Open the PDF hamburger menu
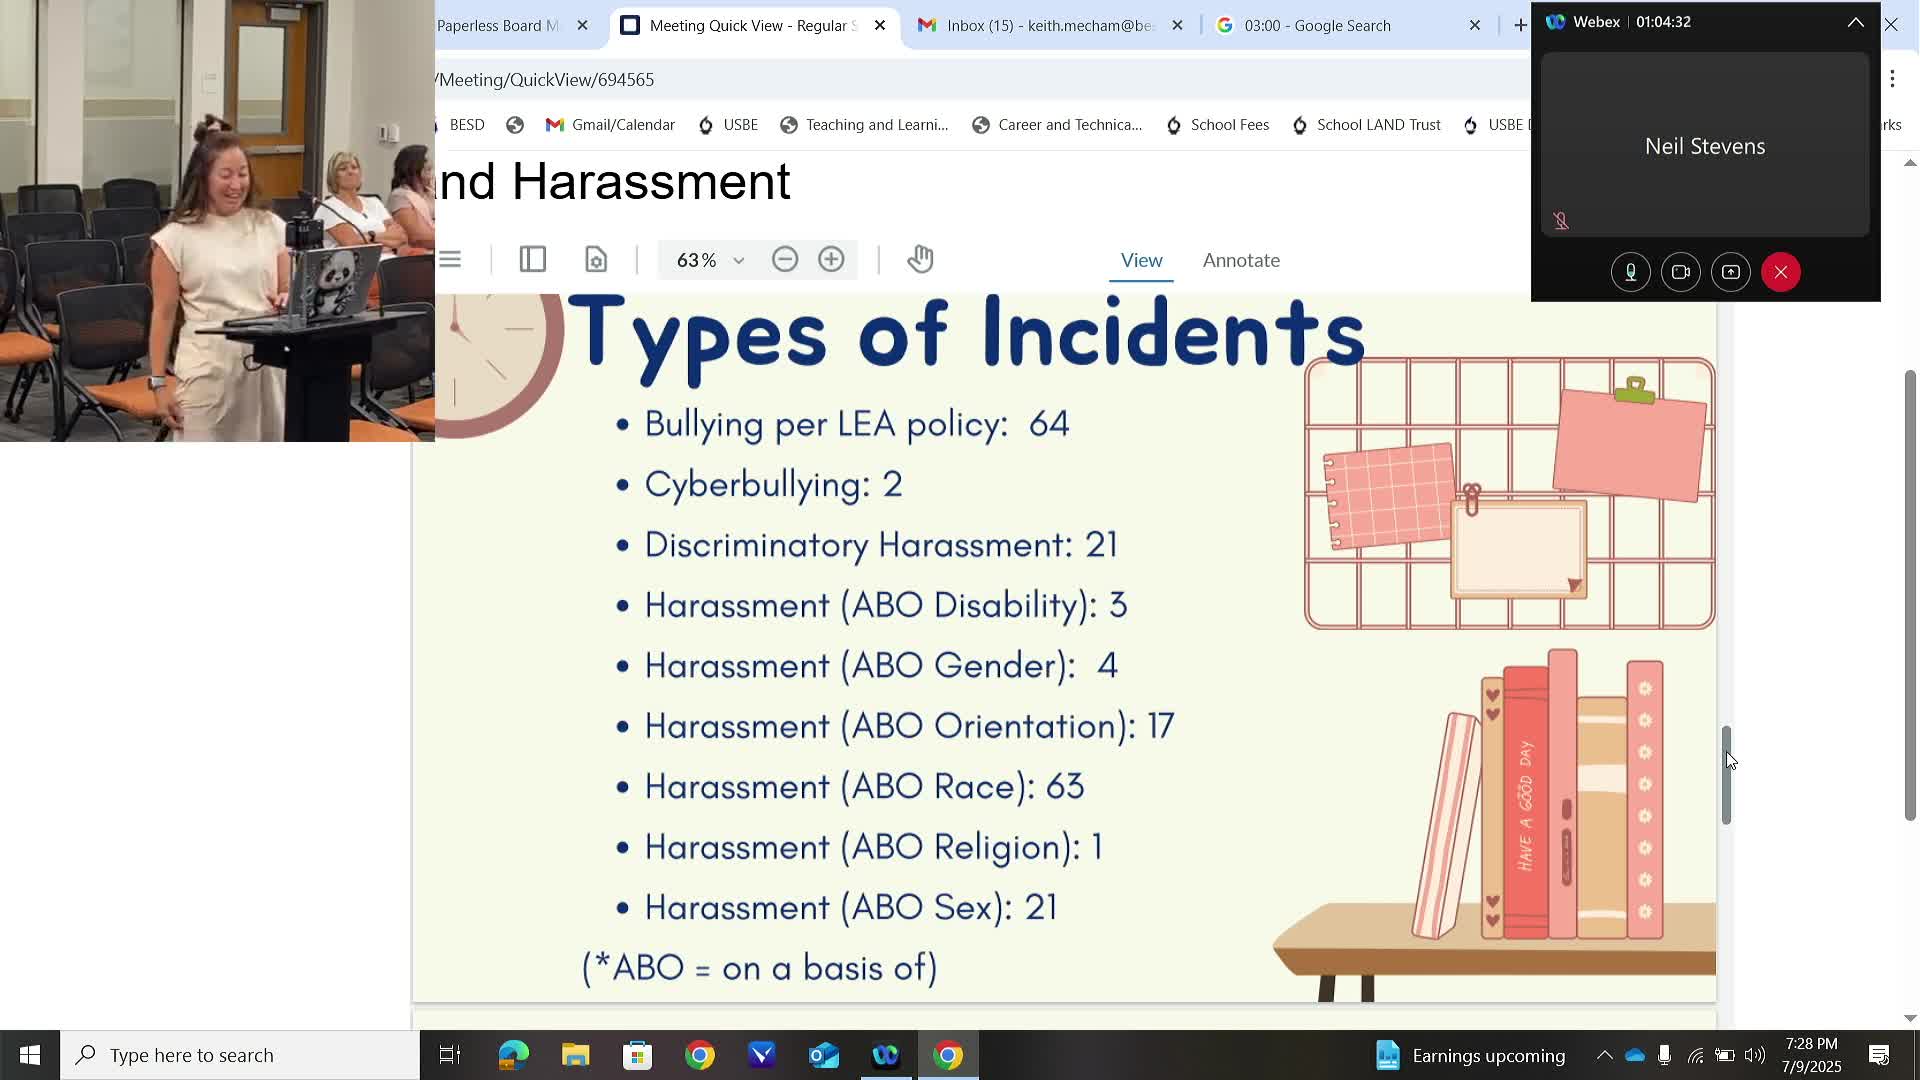The height and width of the screenshot is (1080, 1920). (450, 260)
